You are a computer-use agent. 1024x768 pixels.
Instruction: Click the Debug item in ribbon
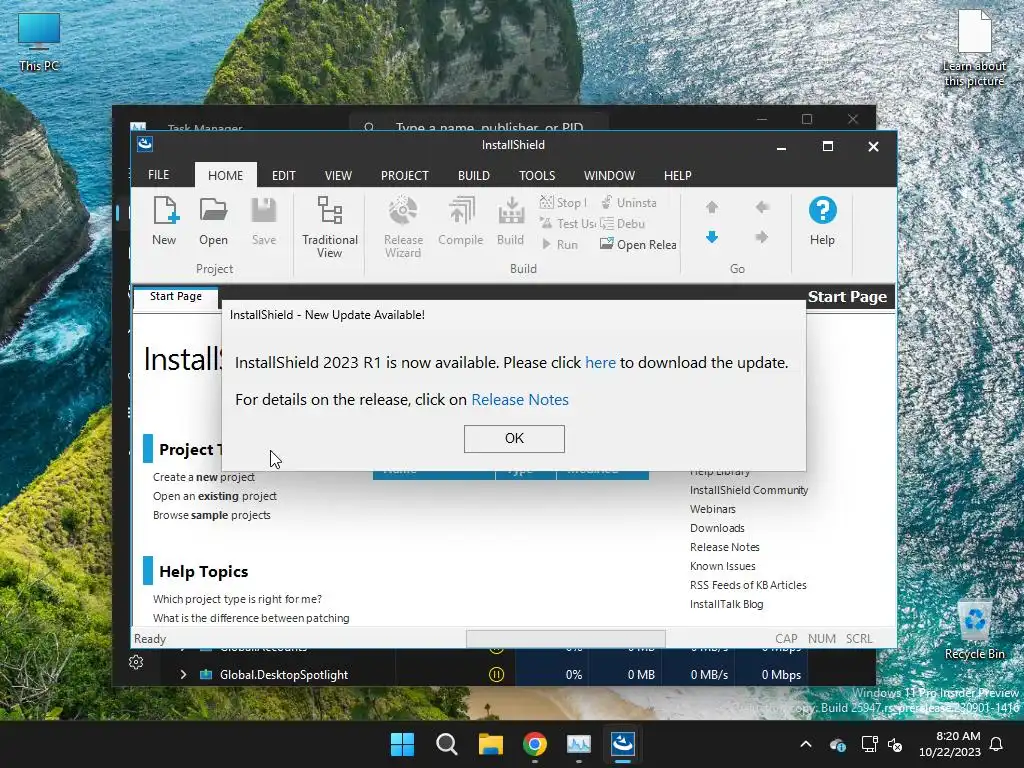(x=623, y=223)
